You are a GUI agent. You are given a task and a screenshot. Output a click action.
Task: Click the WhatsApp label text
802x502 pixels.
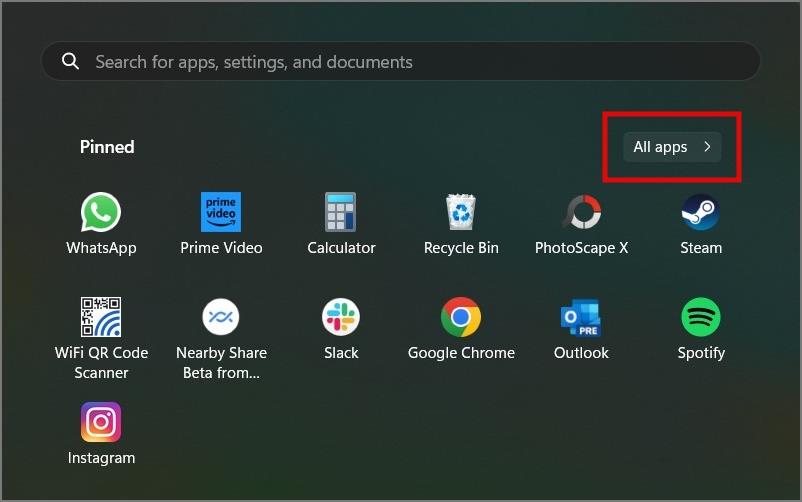101,248
